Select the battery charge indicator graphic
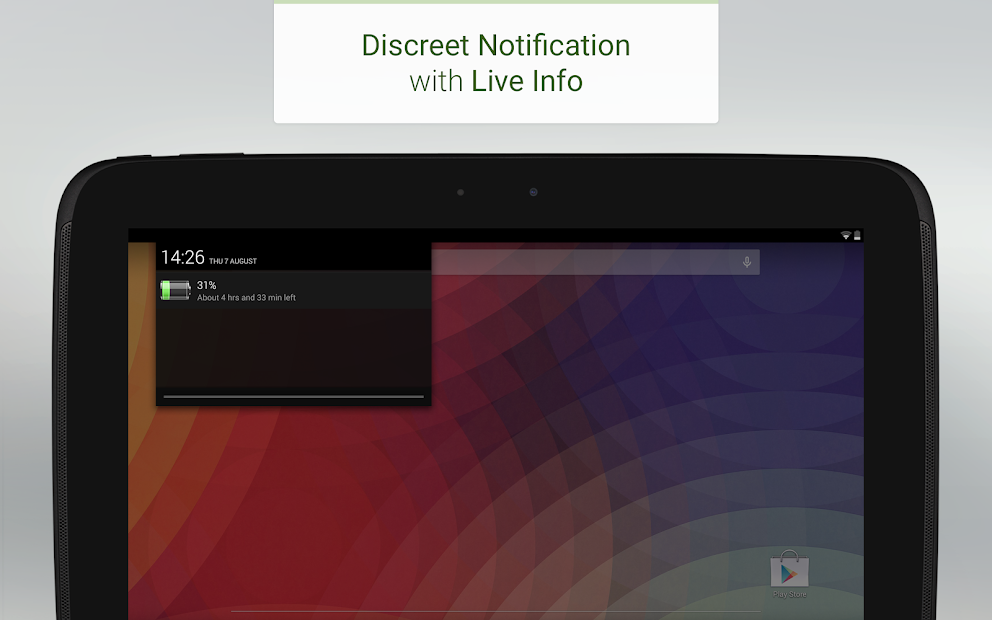The width and height of the screenshot is (992, 620). 175,290
